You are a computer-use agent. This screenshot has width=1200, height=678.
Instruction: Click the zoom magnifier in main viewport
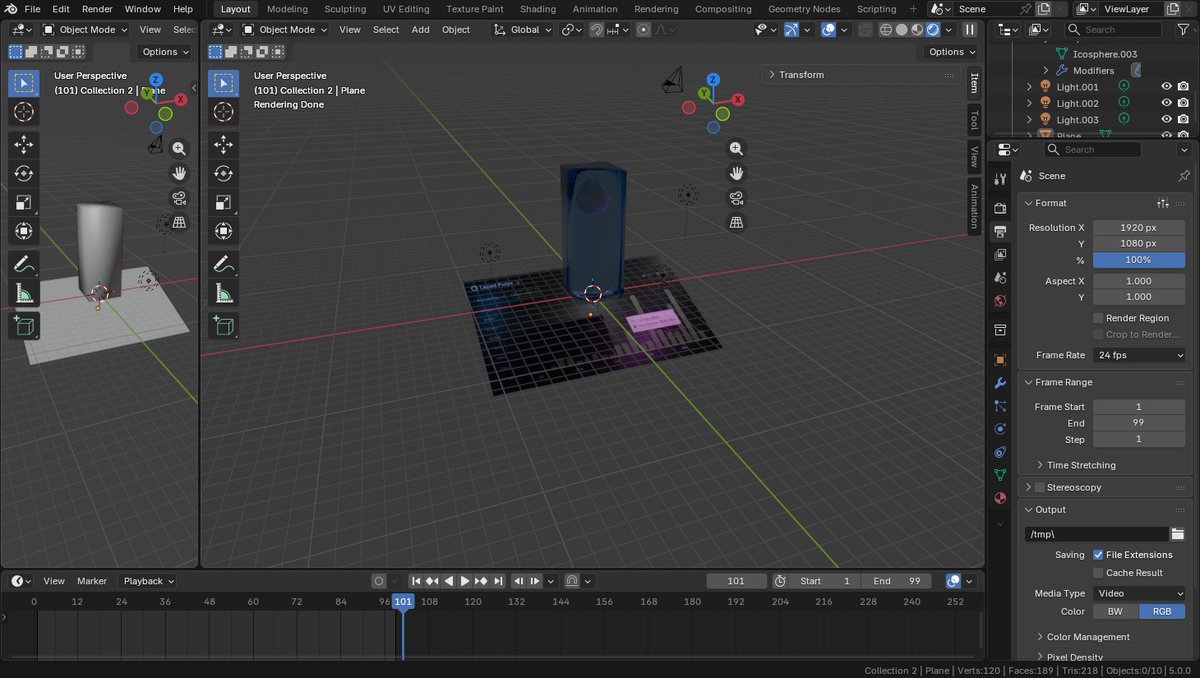(x=736, y=148)
